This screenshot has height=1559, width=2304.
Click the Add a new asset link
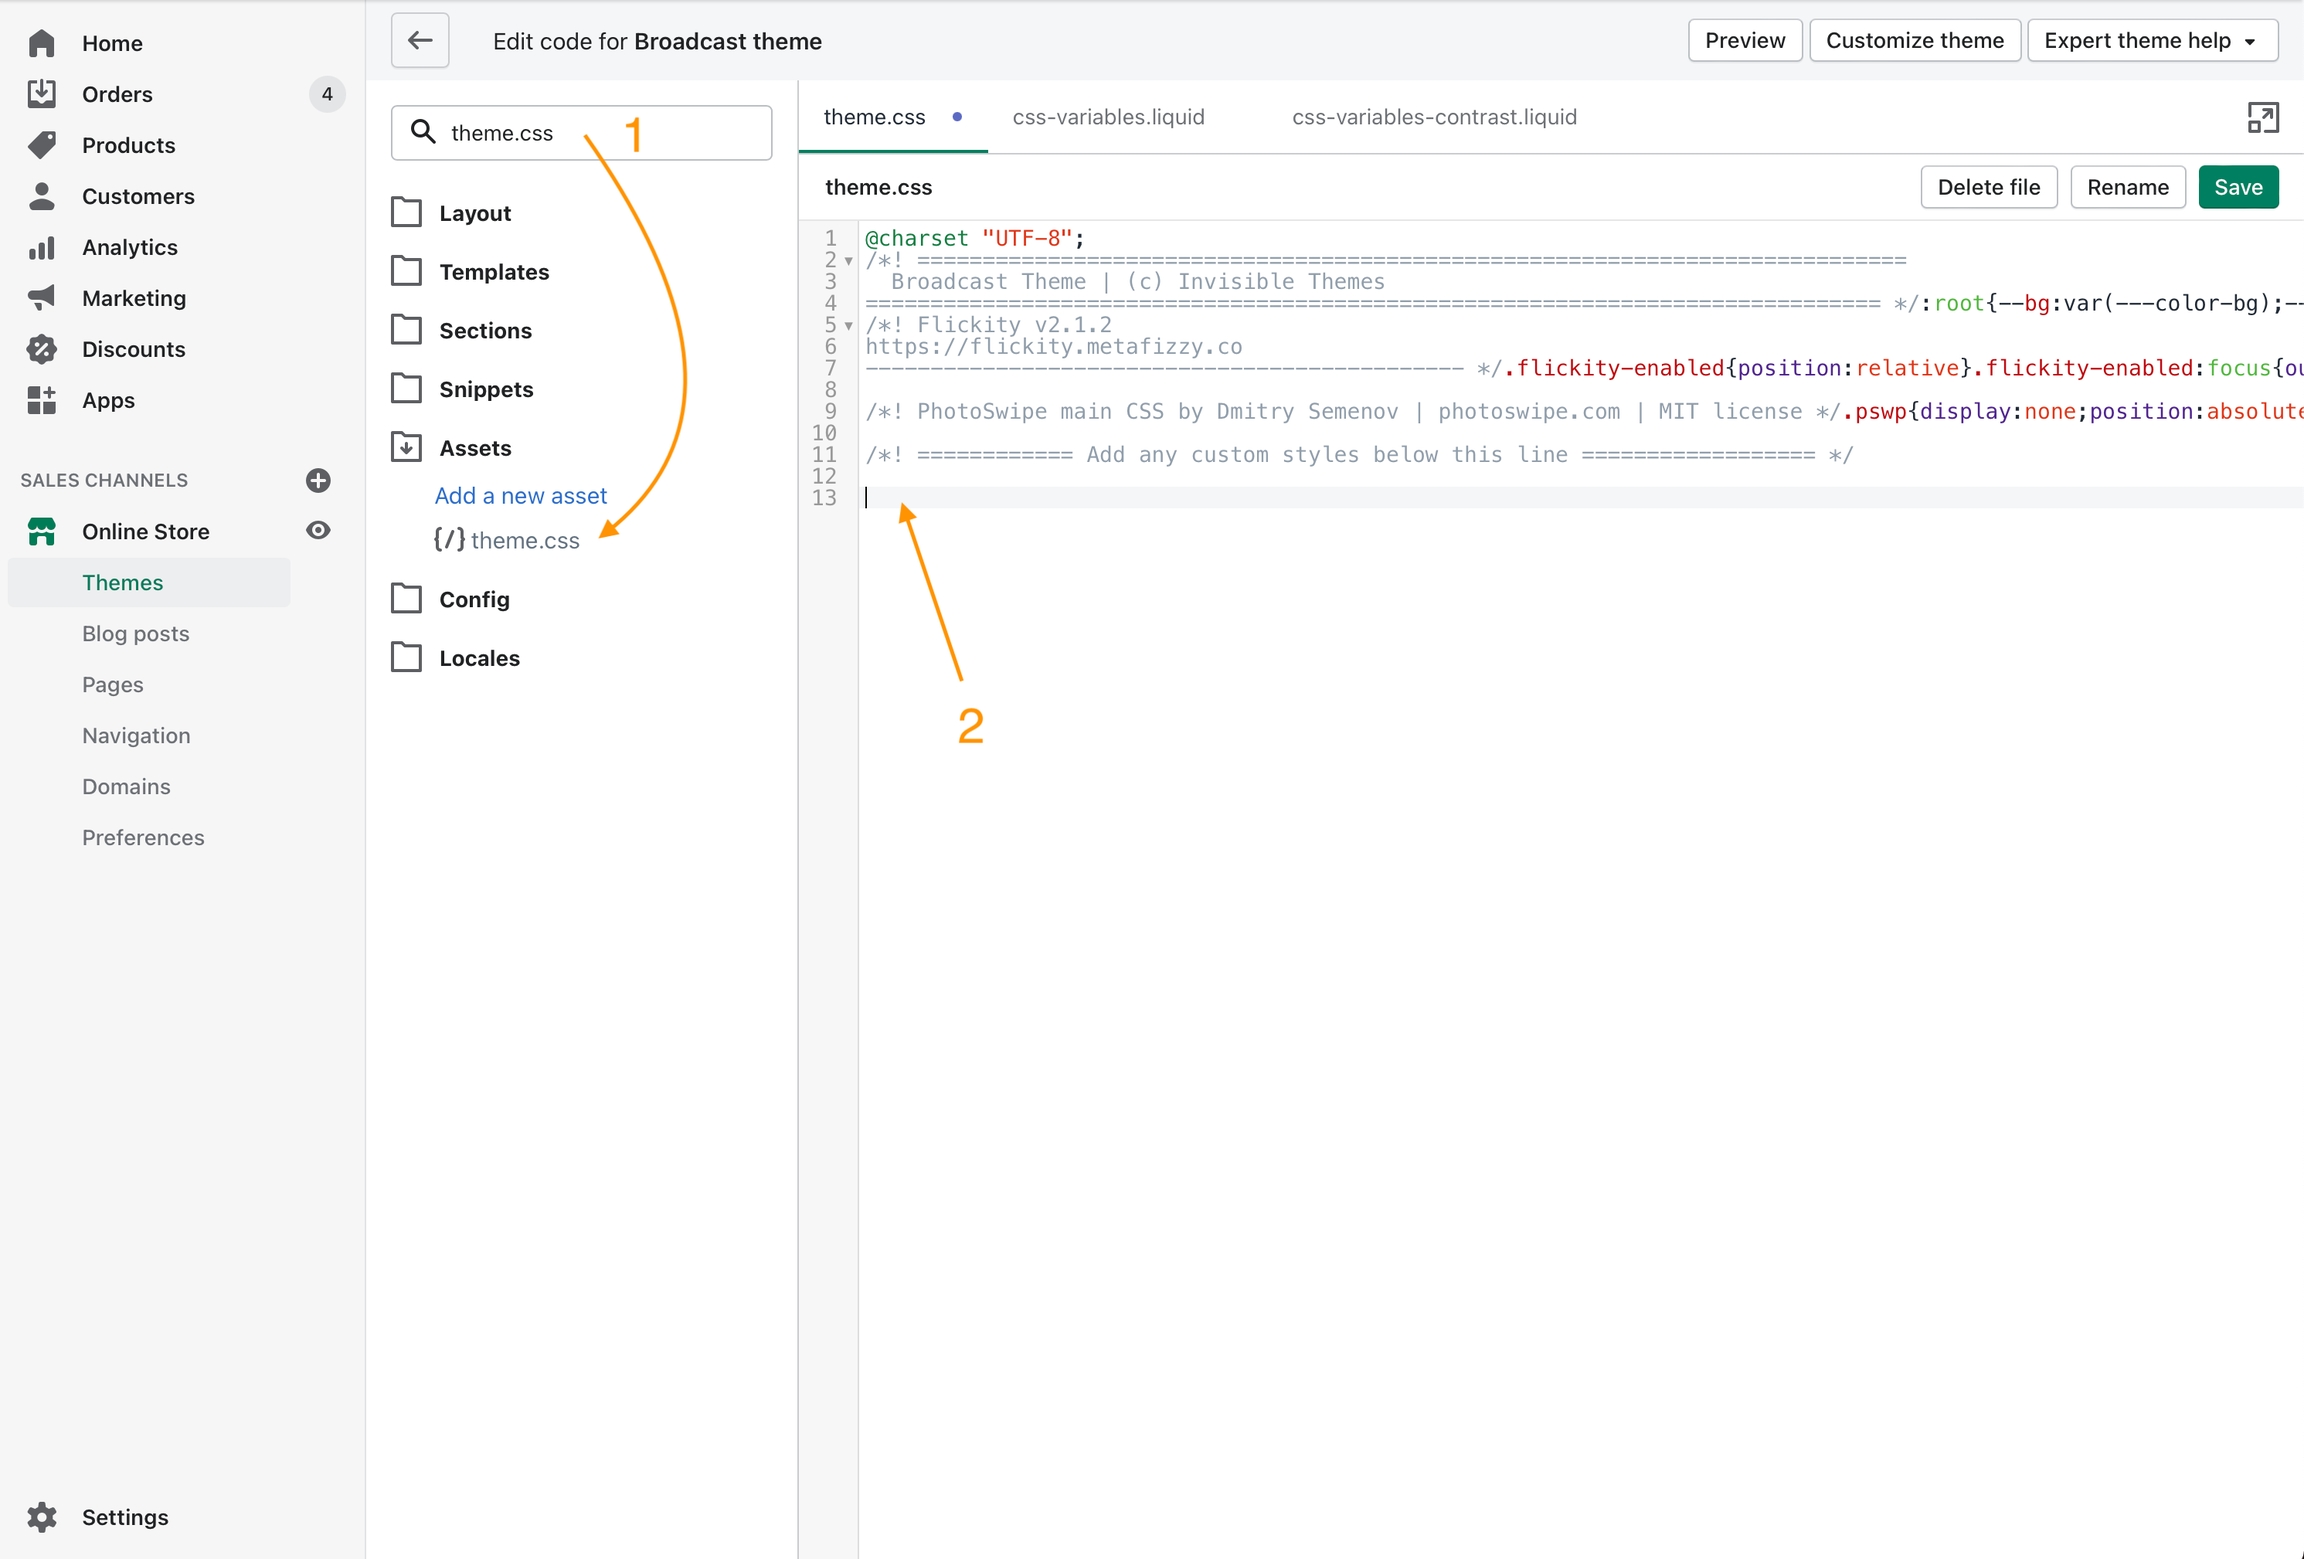pyautogui.click(x=520, y=496)
